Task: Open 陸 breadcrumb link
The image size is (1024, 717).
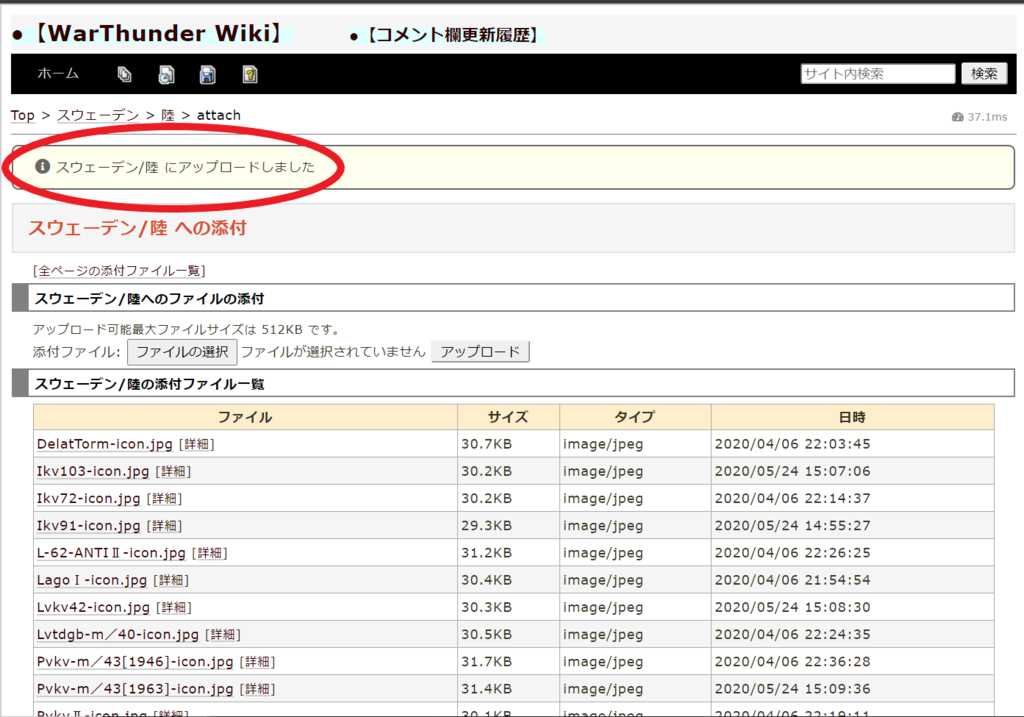Action: [x=168, y=115]
